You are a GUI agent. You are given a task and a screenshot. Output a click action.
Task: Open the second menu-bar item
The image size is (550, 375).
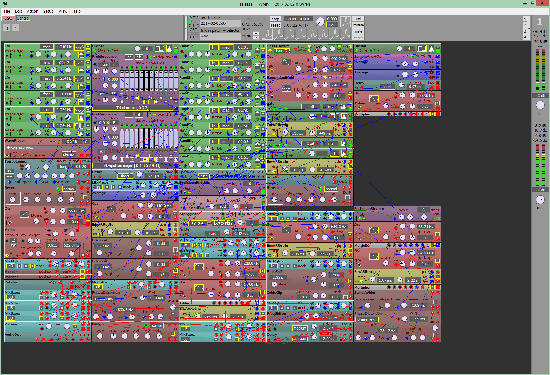(x=19, y=11)
